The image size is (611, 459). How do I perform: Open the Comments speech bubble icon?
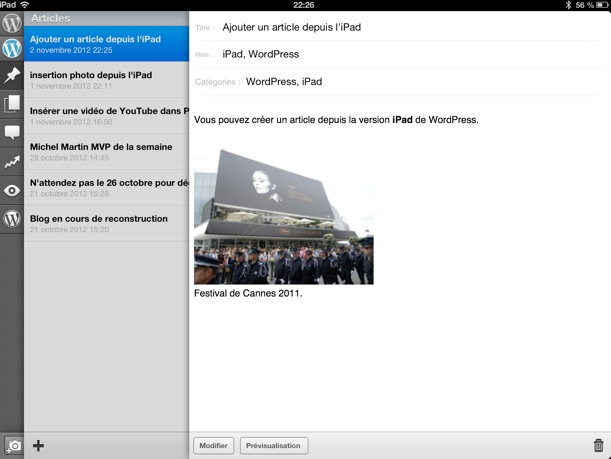[12, 133]
